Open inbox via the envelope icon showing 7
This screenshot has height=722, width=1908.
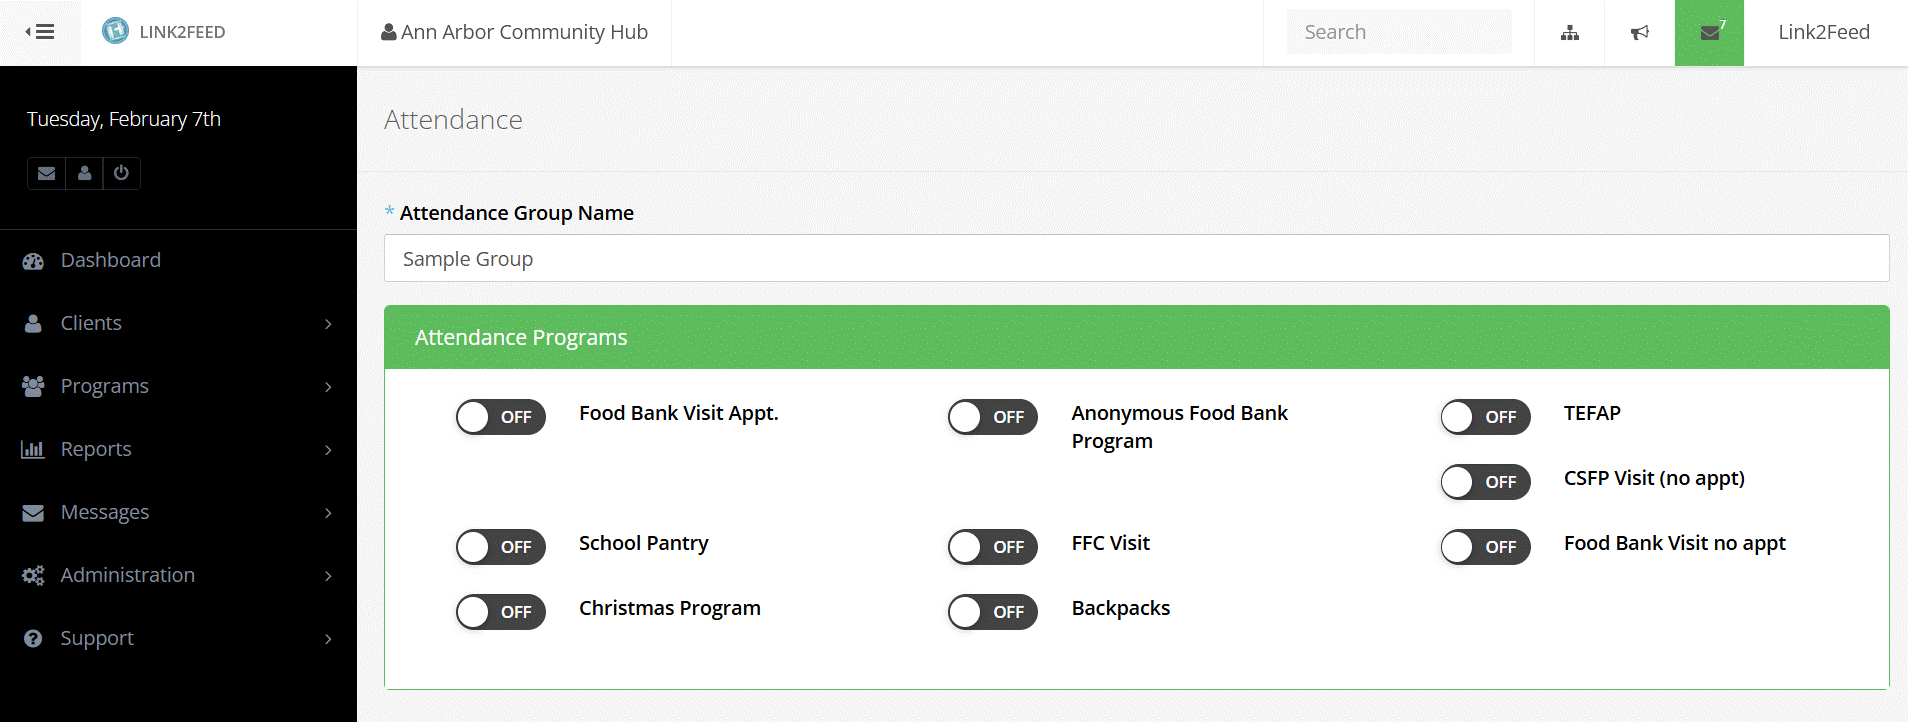(1708, 32)
